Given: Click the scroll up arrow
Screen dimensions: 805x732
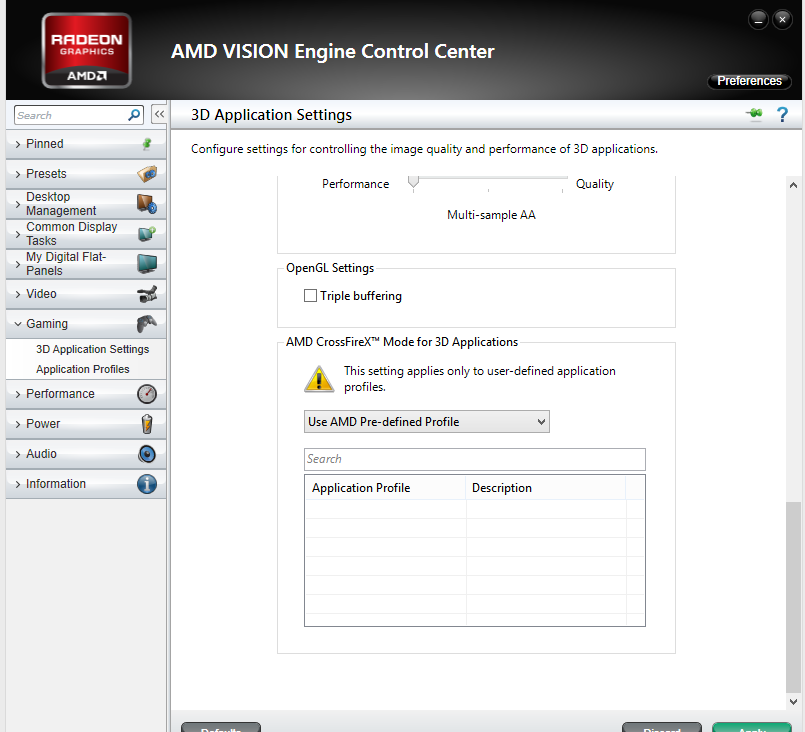Looking at the screenshot, I should coord(793,185).
